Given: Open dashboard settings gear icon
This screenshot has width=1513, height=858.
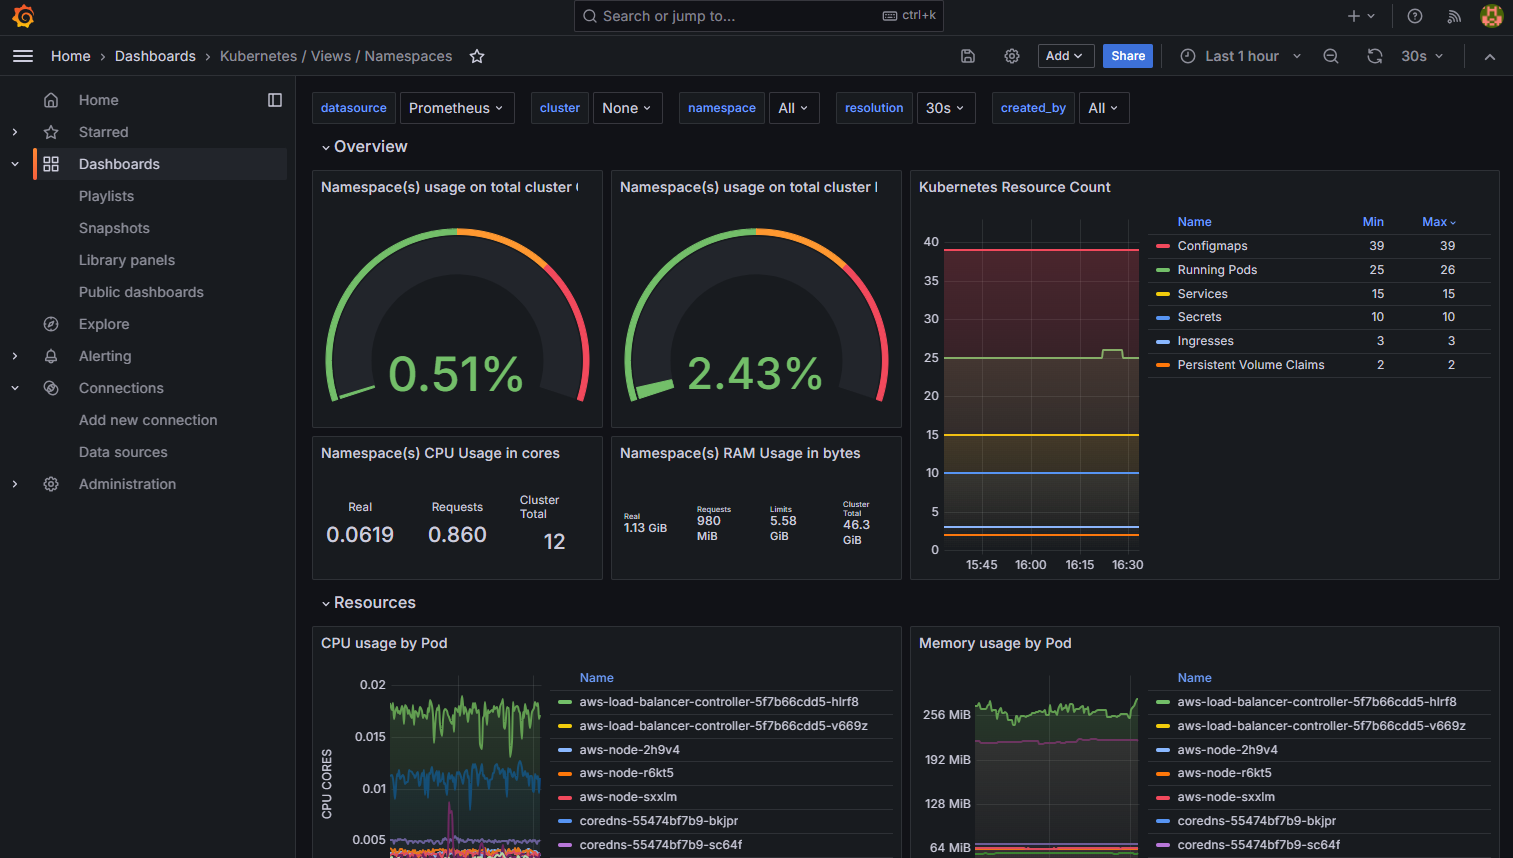Looking at the screenshot, I should click(1012, 56).
